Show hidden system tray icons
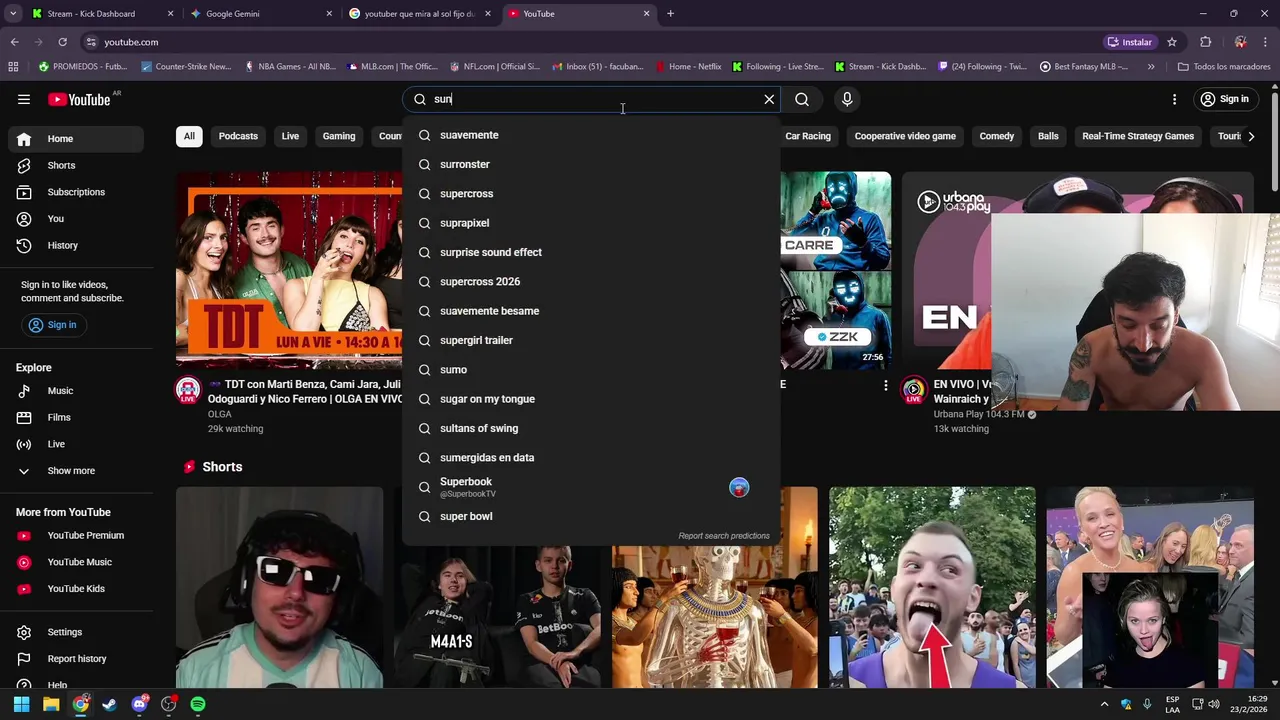 1104,704
